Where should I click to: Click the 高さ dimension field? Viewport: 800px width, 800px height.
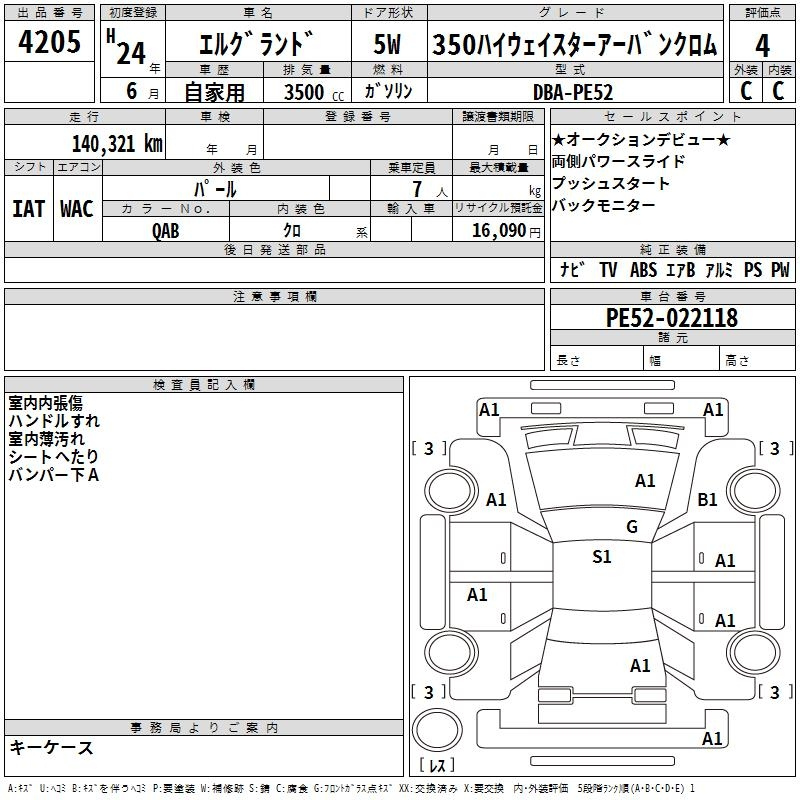[x=757, y=358]
